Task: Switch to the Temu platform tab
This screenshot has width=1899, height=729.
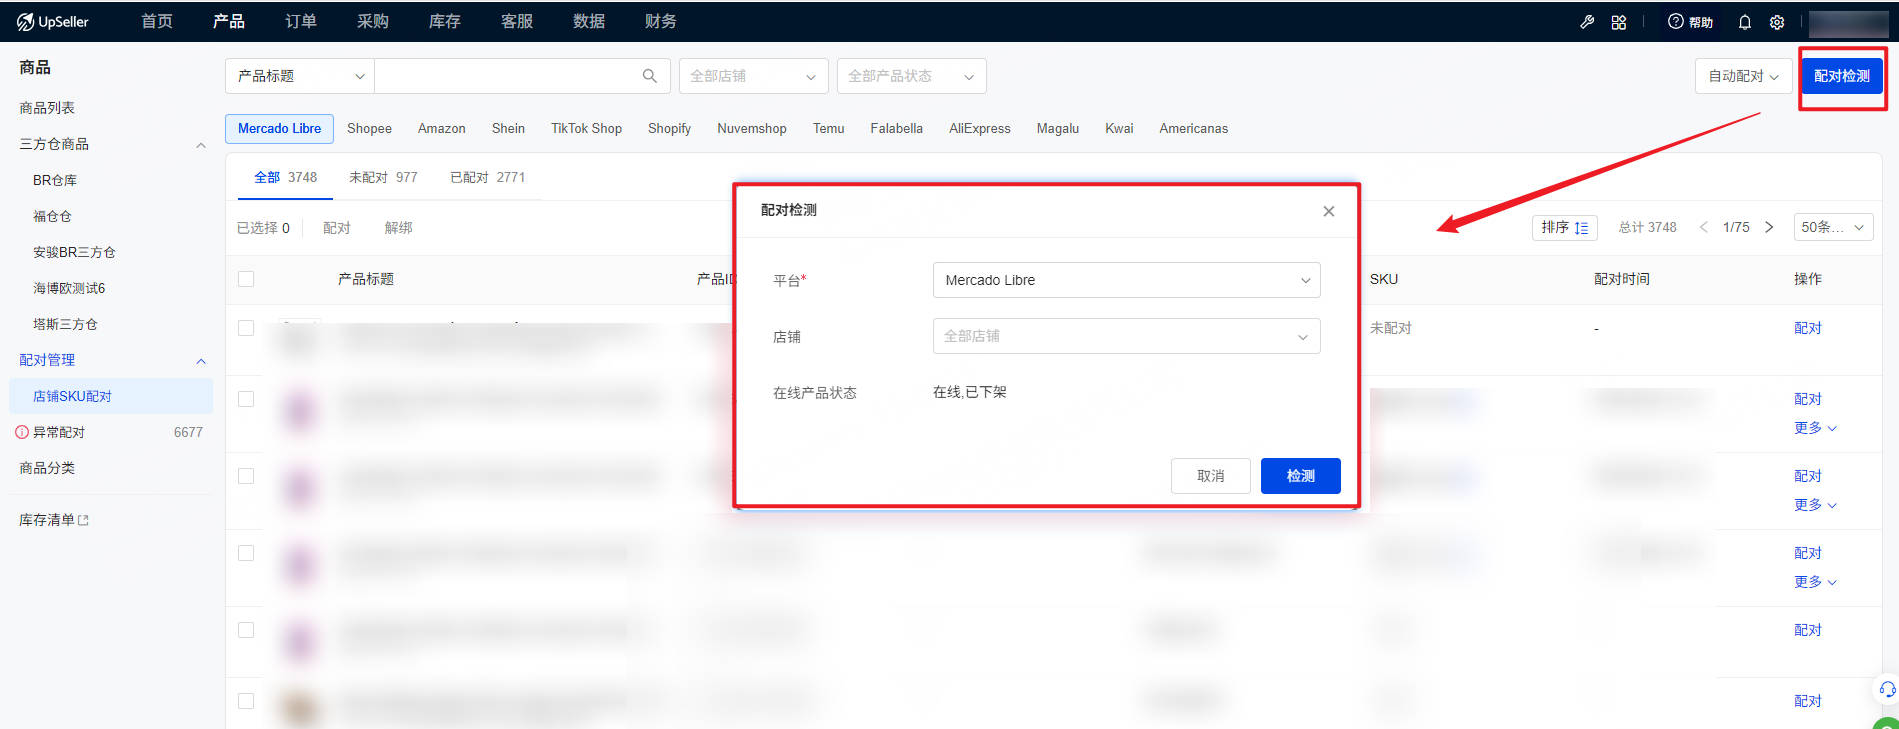Action: coord(828,128)
